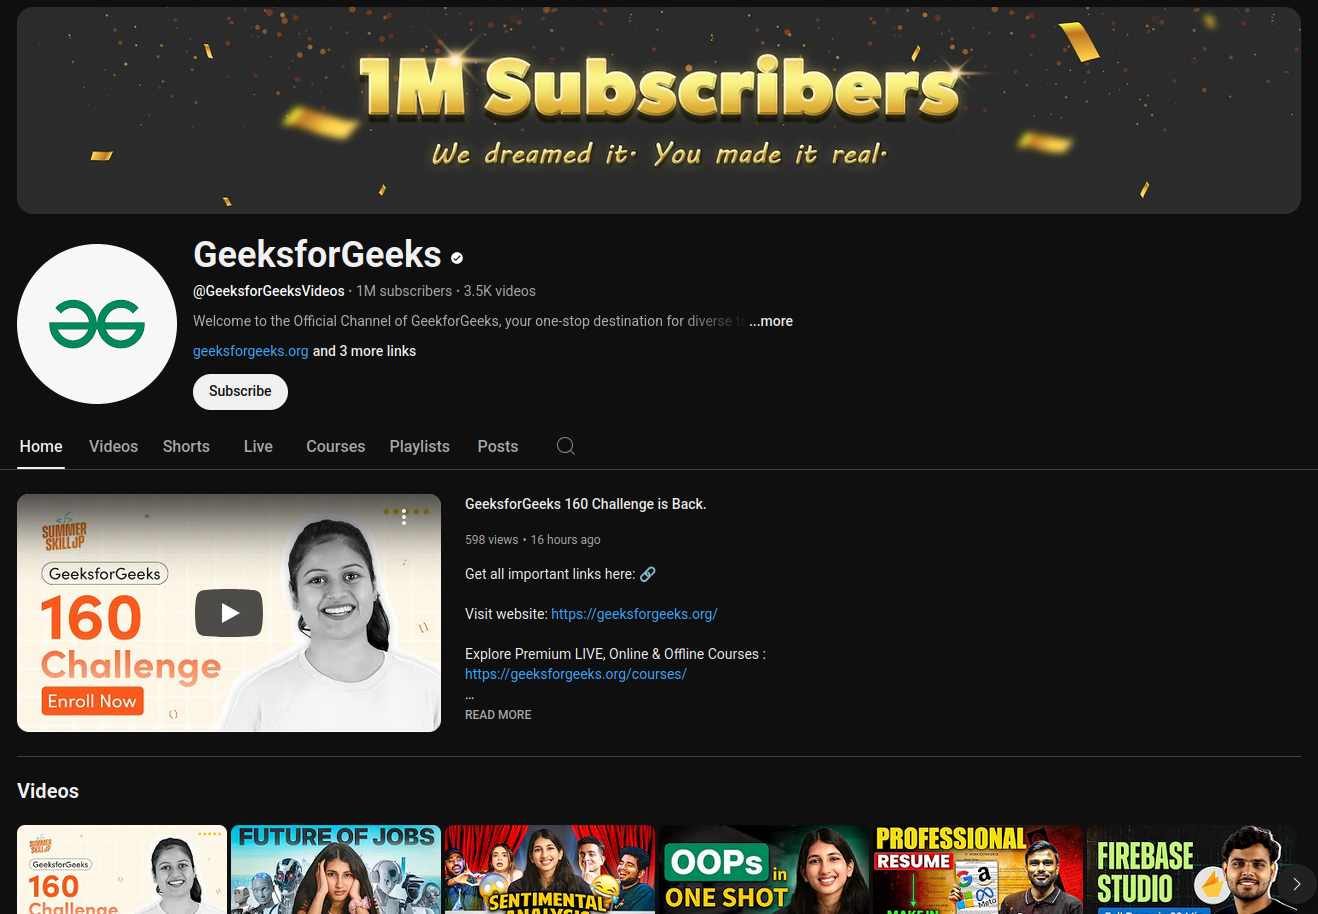View the Playlists tab

(x=419, y=446)
